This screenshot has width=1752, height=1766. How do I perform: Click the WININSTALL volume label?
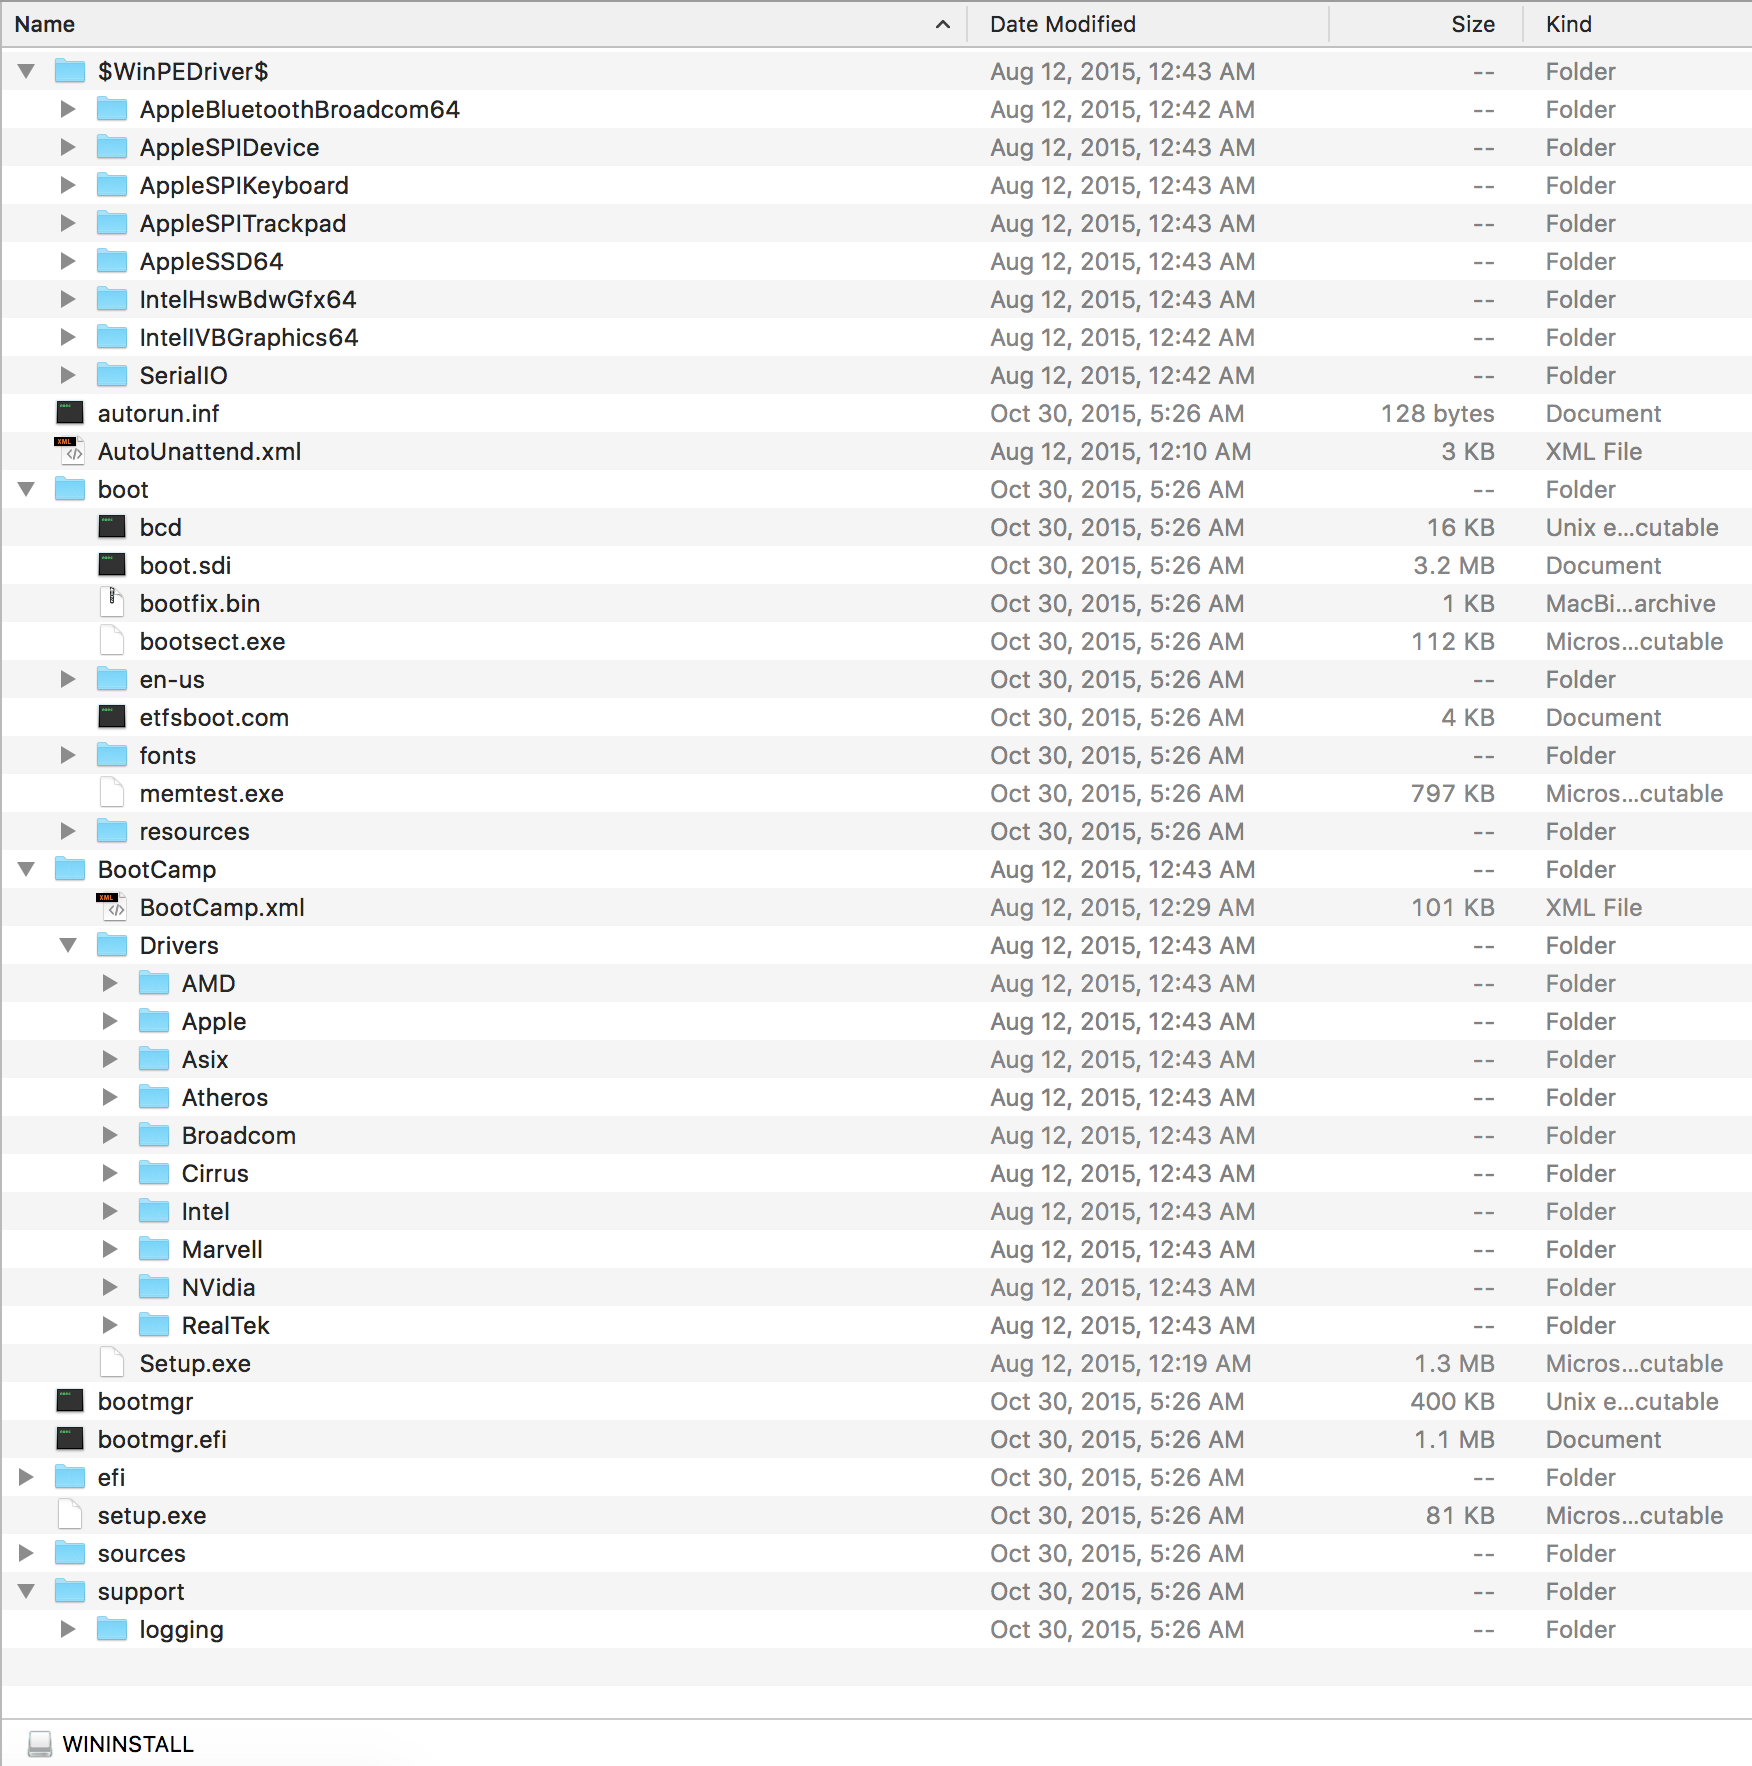coord(128,1744)
